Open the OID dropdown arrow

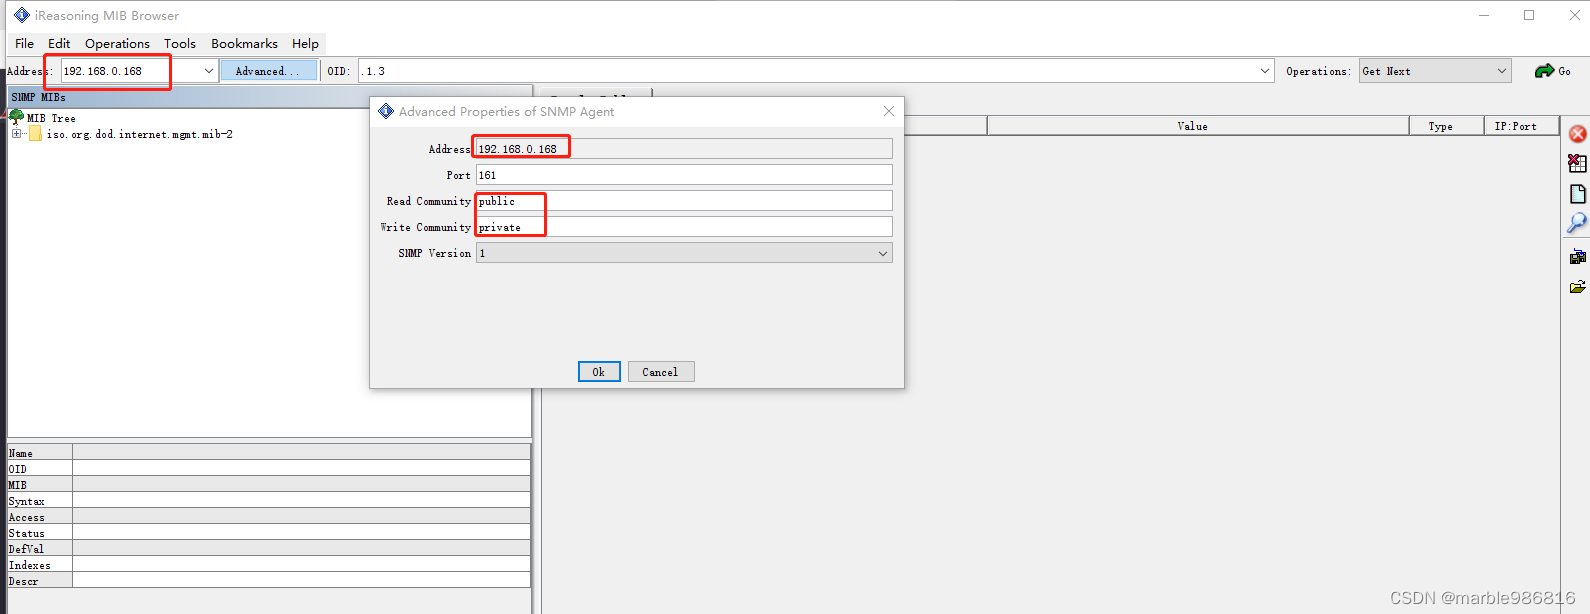coord(1264,71)
